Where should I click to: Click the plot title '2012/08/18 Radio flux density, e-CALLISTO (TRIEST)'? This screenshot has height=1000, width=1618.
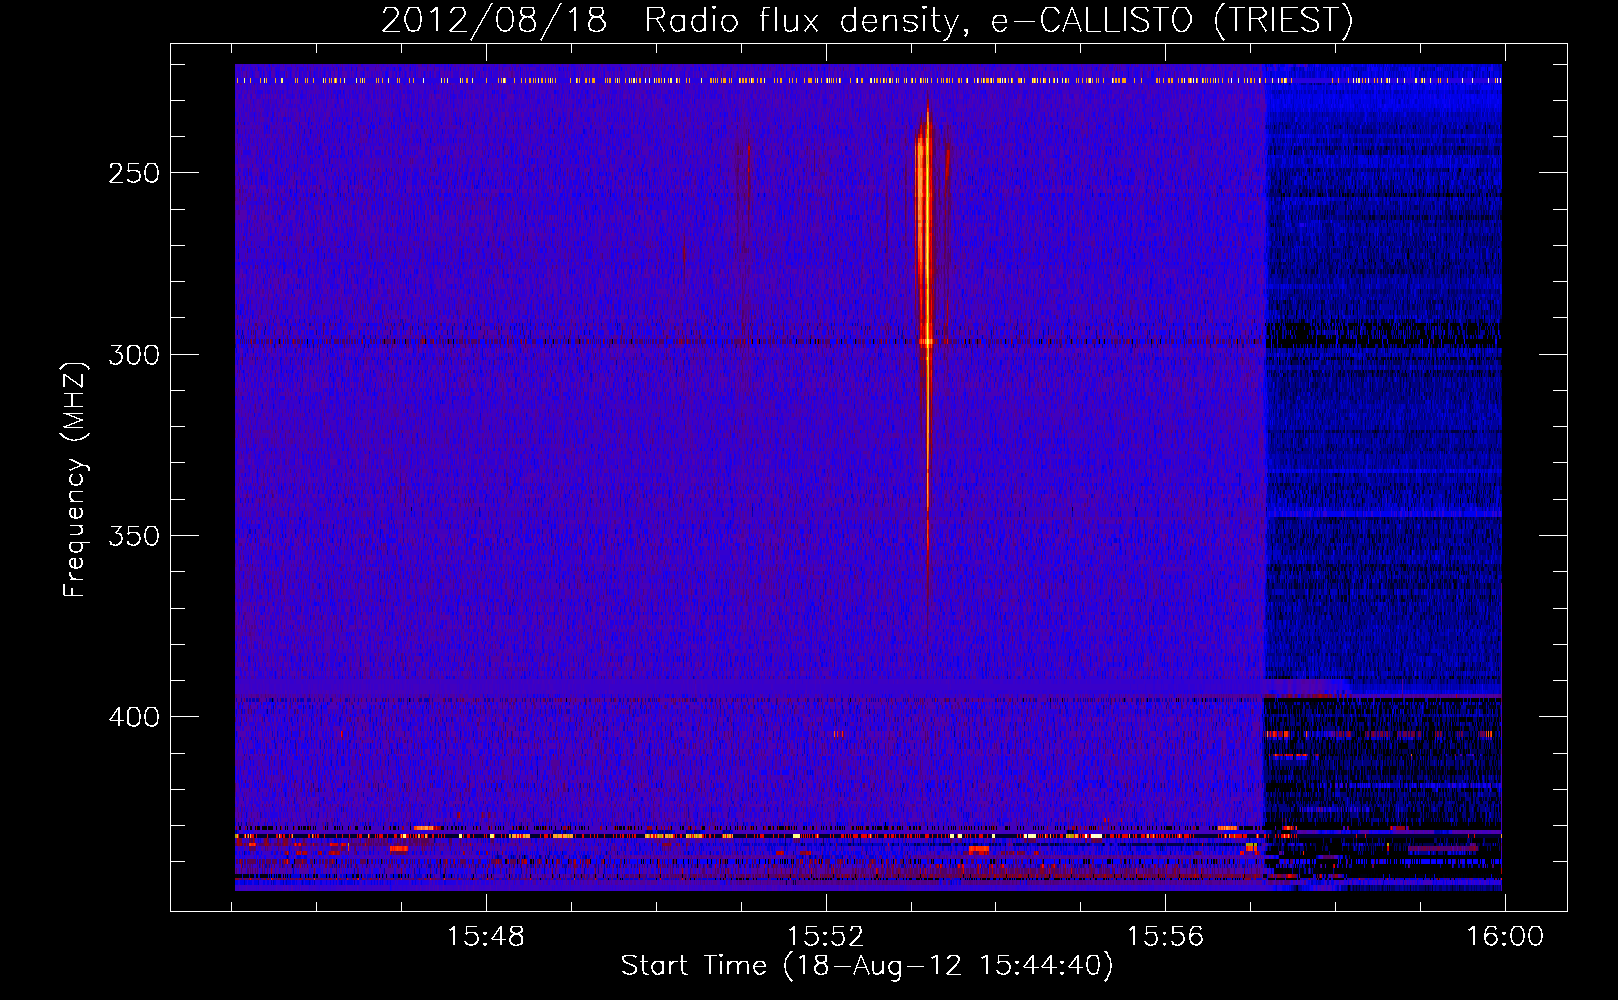pos(867,20)
